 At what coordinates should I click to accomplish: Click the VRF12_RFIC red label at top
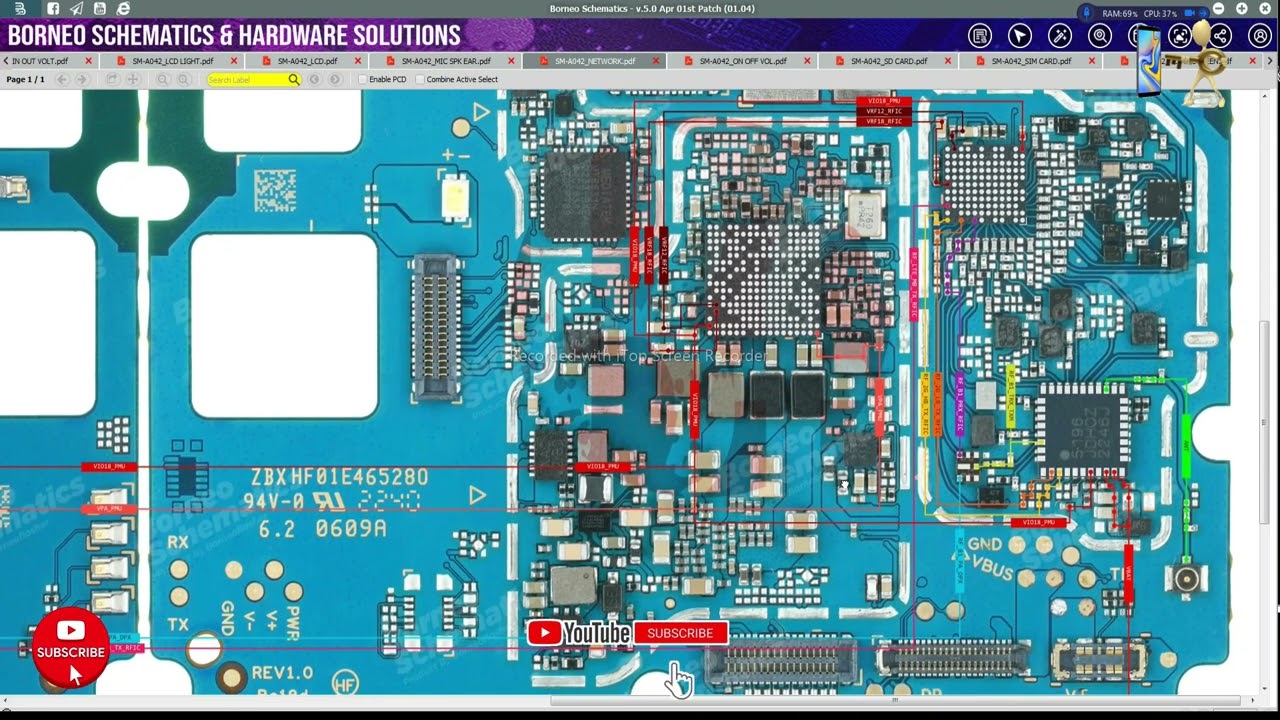(x=884, y=111)
